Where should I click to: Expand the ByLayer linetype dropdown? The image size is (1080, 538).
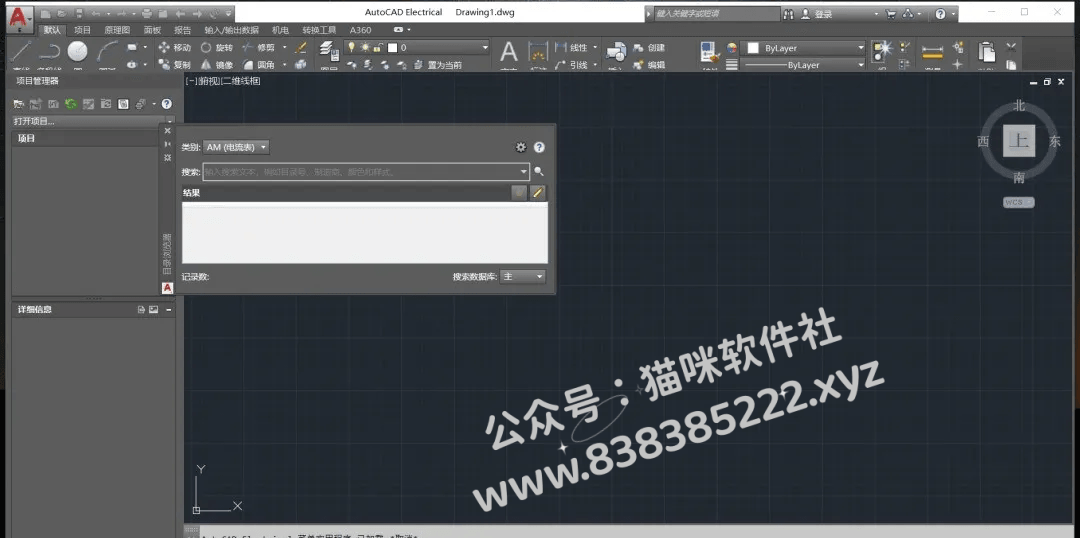coord(861,65)
